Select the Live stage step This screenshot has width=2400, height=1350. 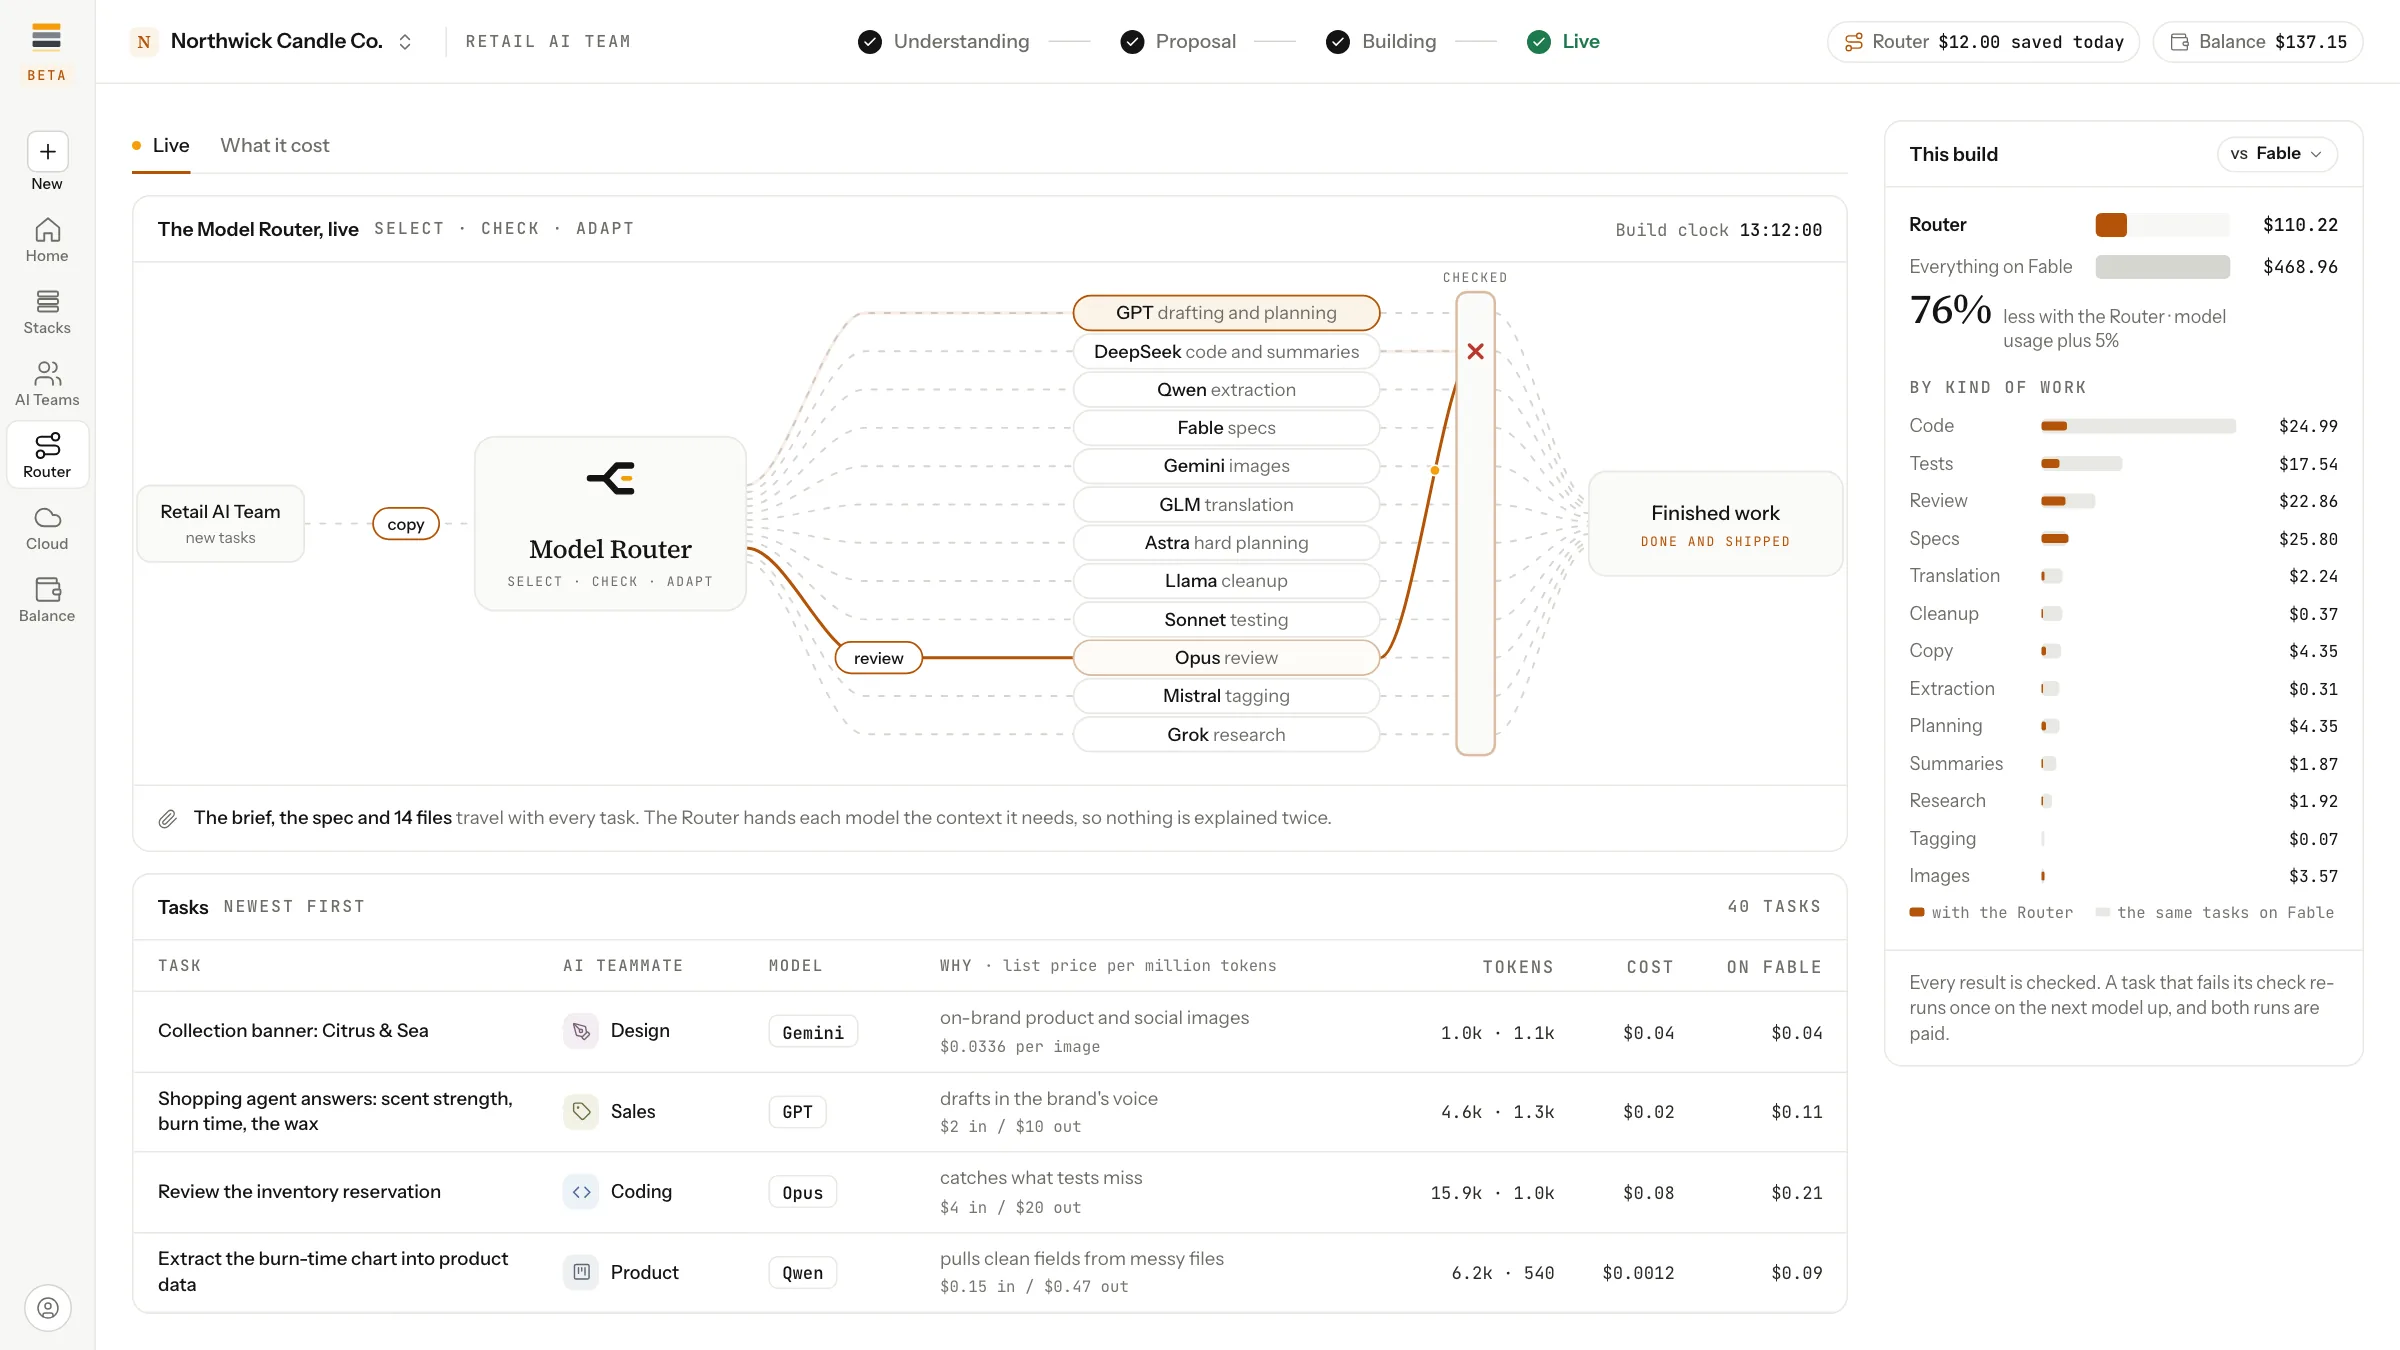(1563, 42)
